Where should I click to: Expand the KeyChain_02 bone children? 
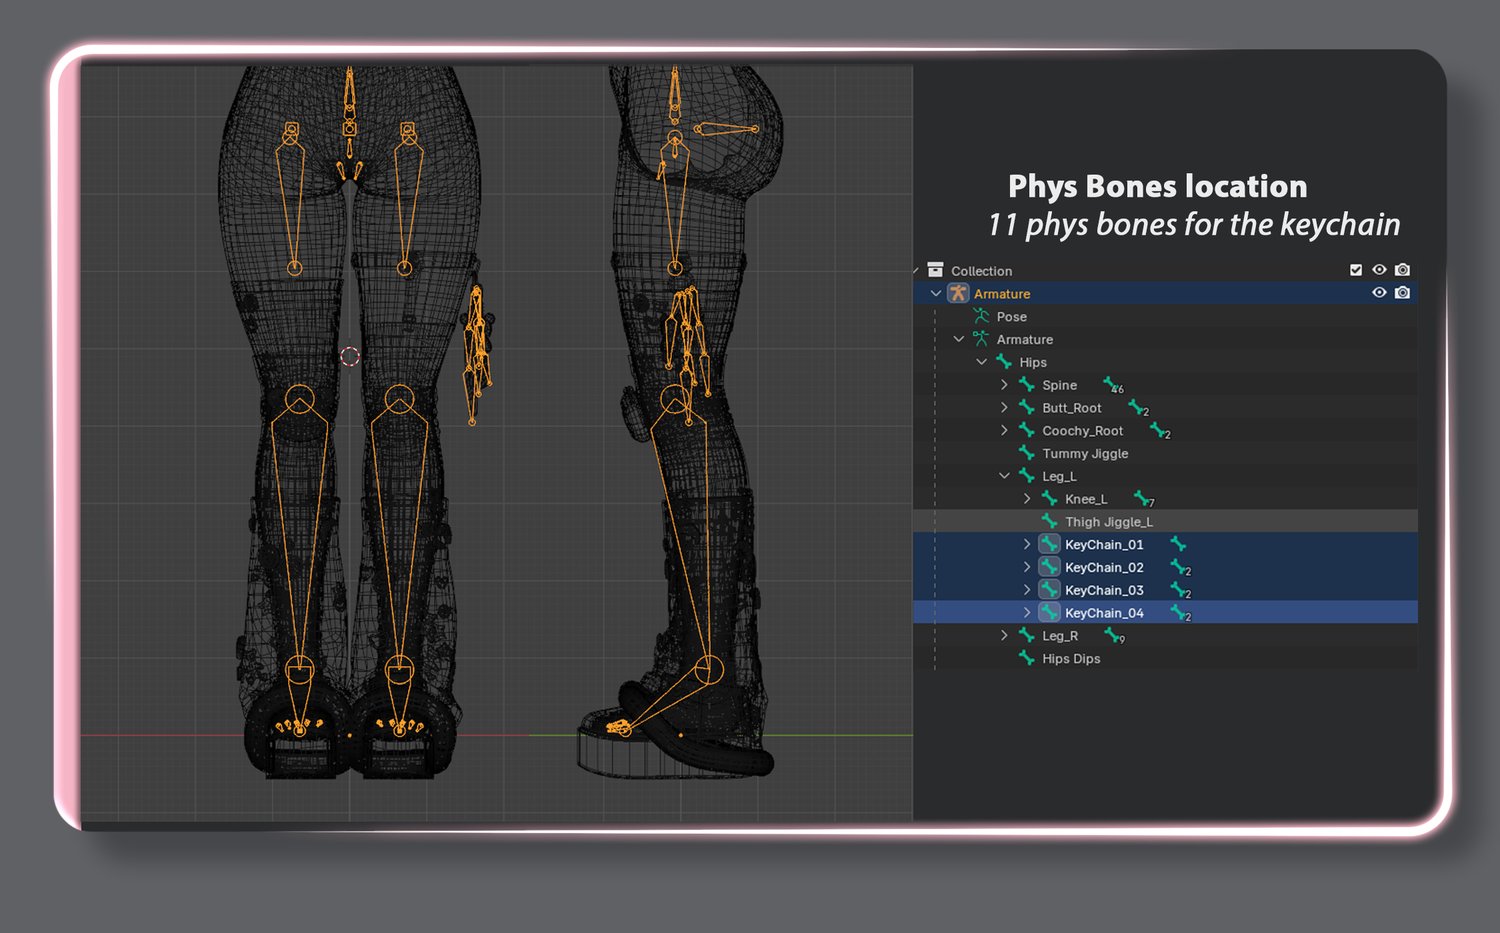click(x=1027, y=567)
